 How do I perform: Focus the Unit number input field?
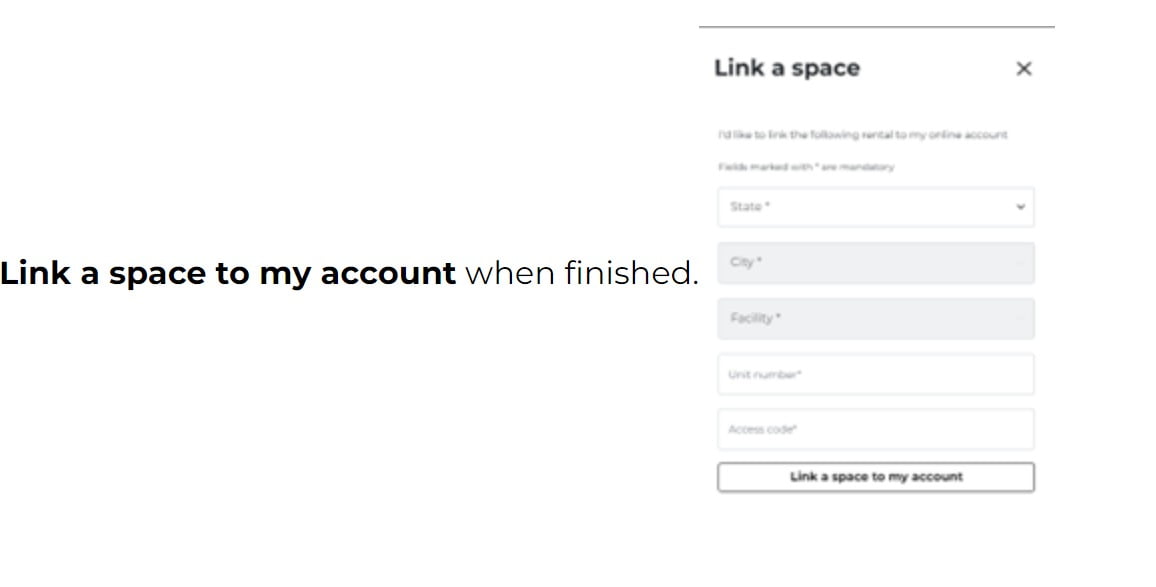pyautogui.click(x=875, y=375)
